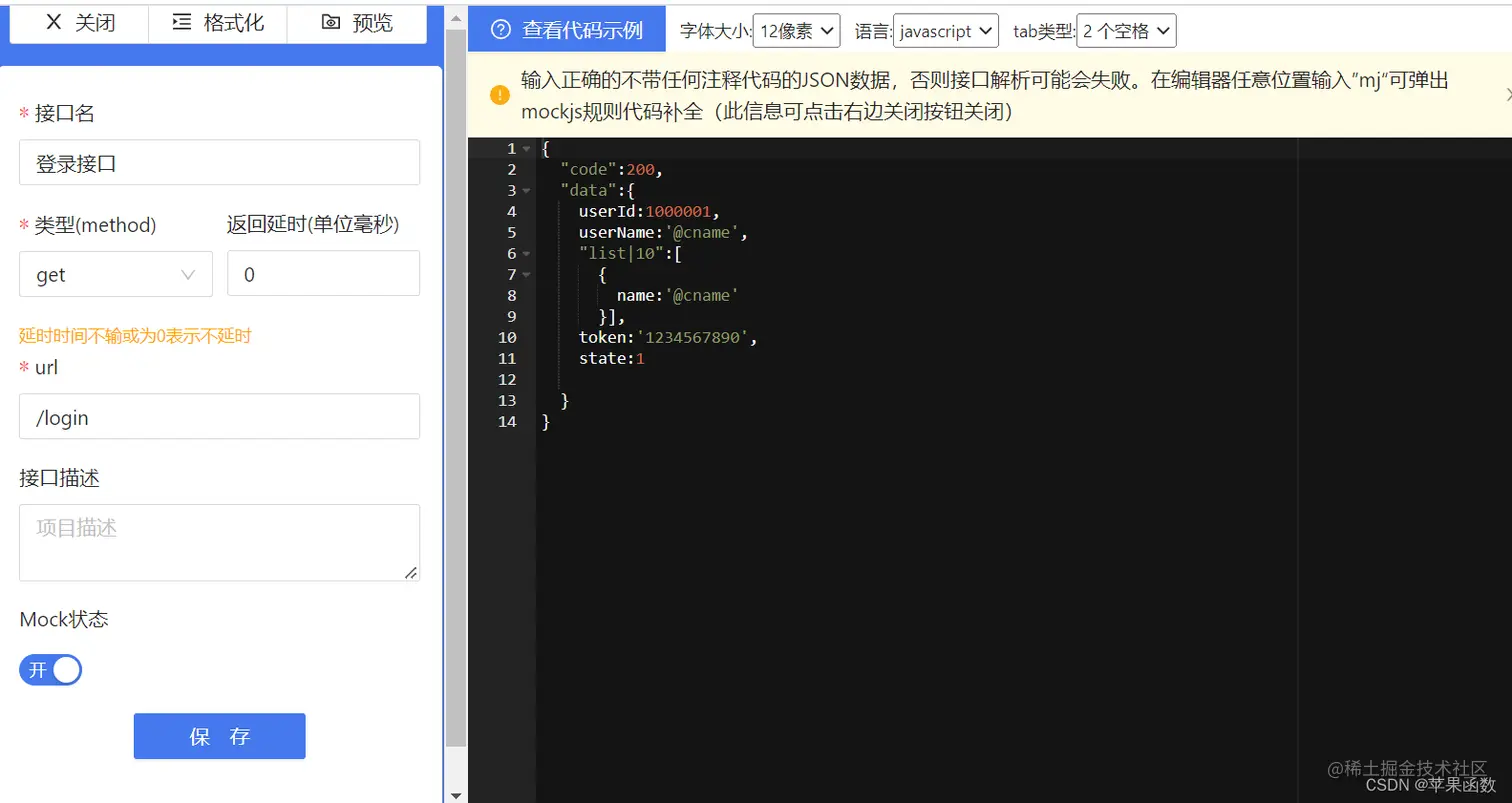Collapse code fold arrow on line 3
The height and width of the screenshot is (803, 1512).
[x=527, y=191]
